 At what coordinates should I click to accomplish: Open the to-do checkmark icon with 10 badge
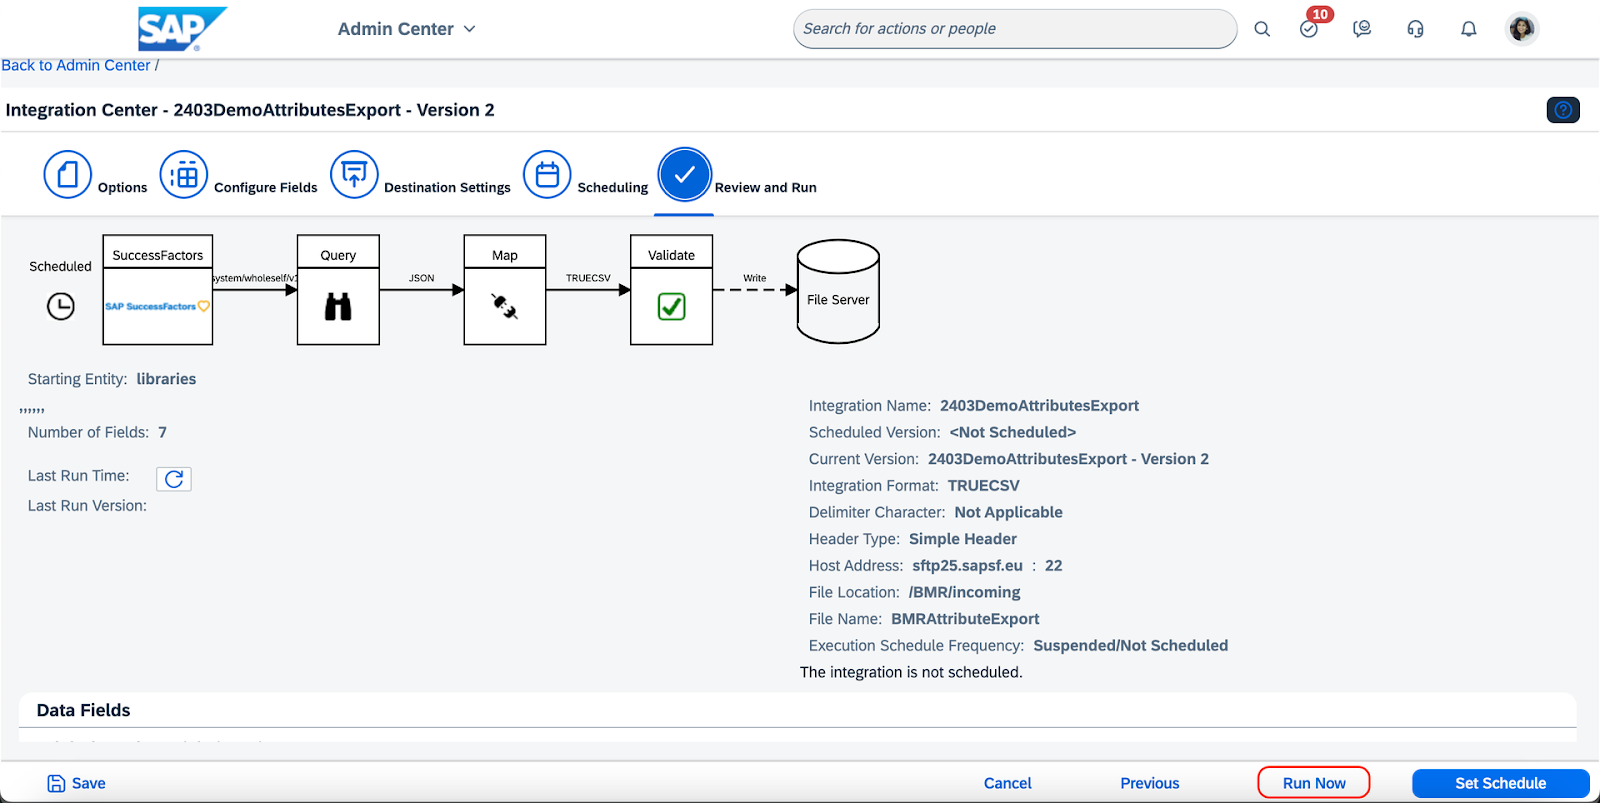coord(1309,29)
